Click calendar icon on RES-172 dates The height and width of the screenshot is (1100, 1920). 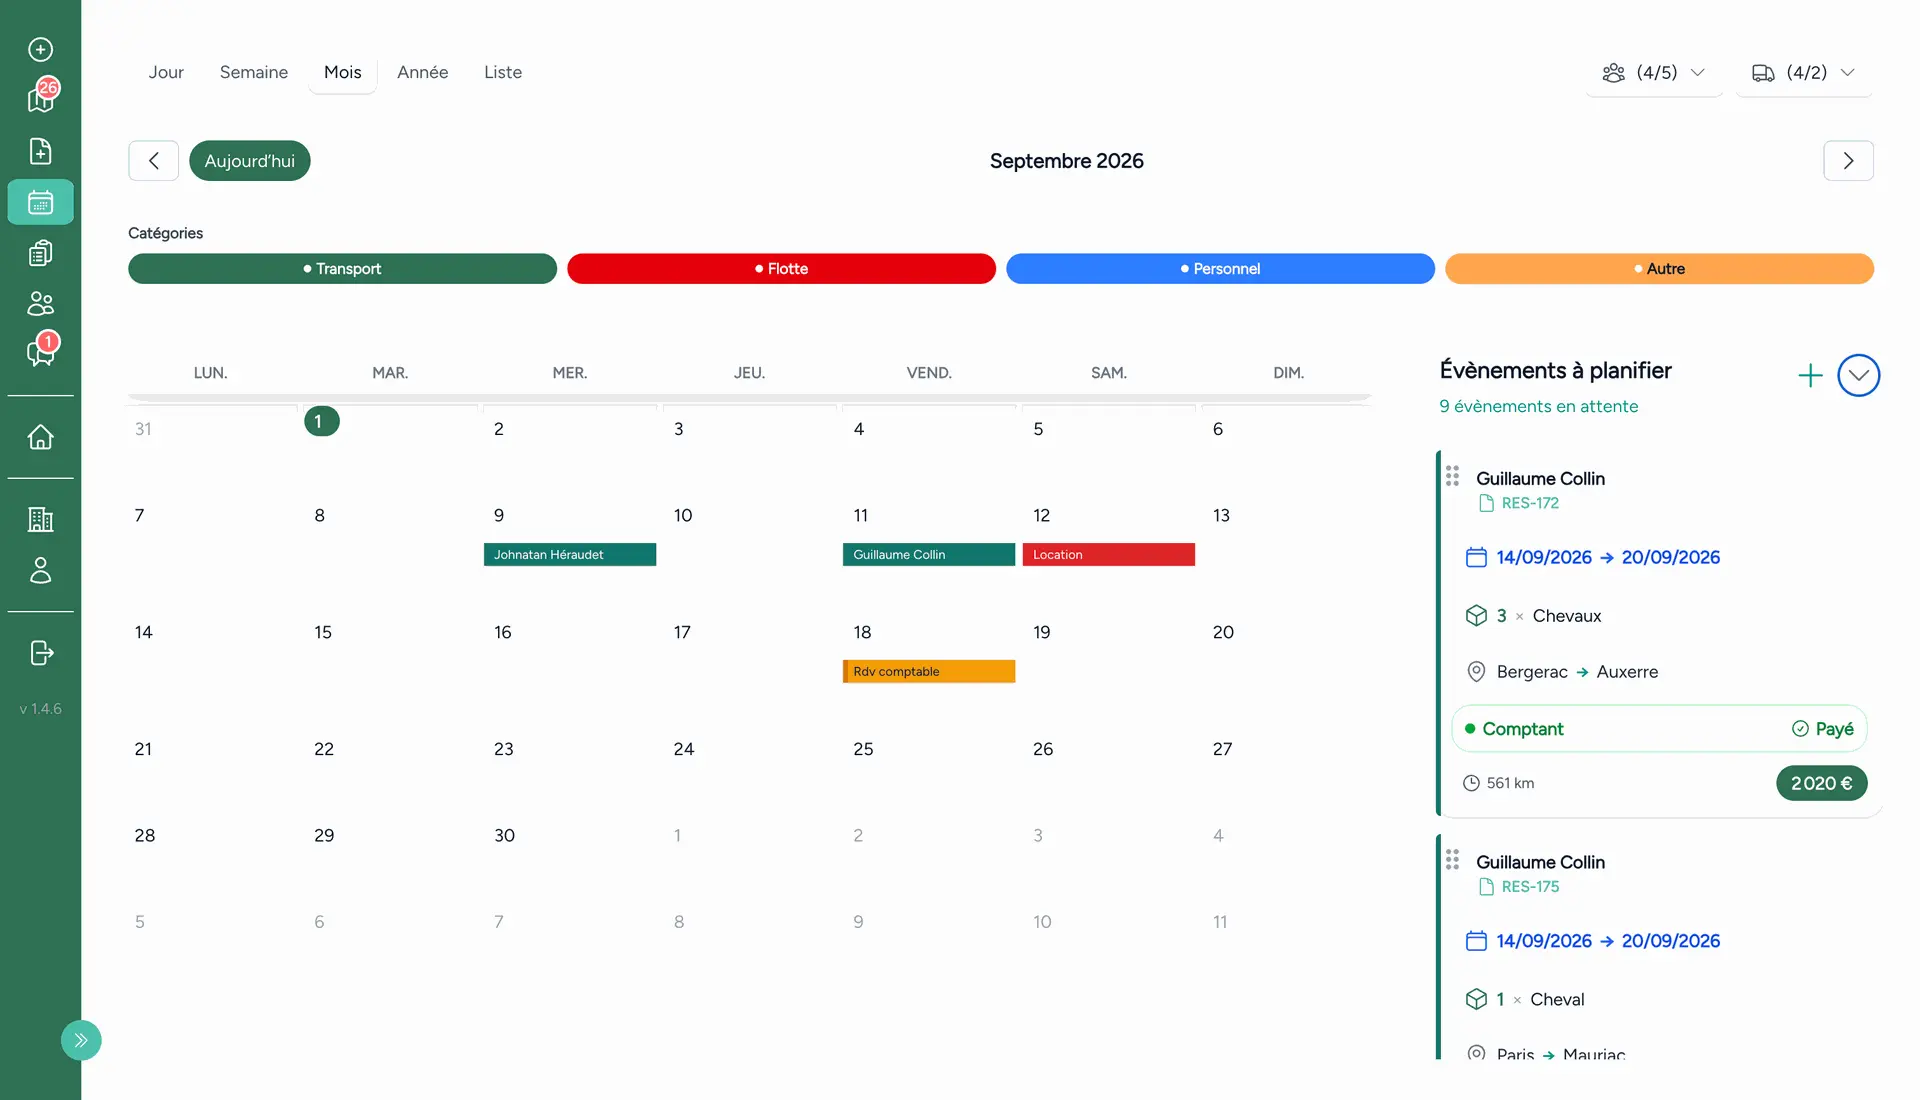click(1476, 557)
